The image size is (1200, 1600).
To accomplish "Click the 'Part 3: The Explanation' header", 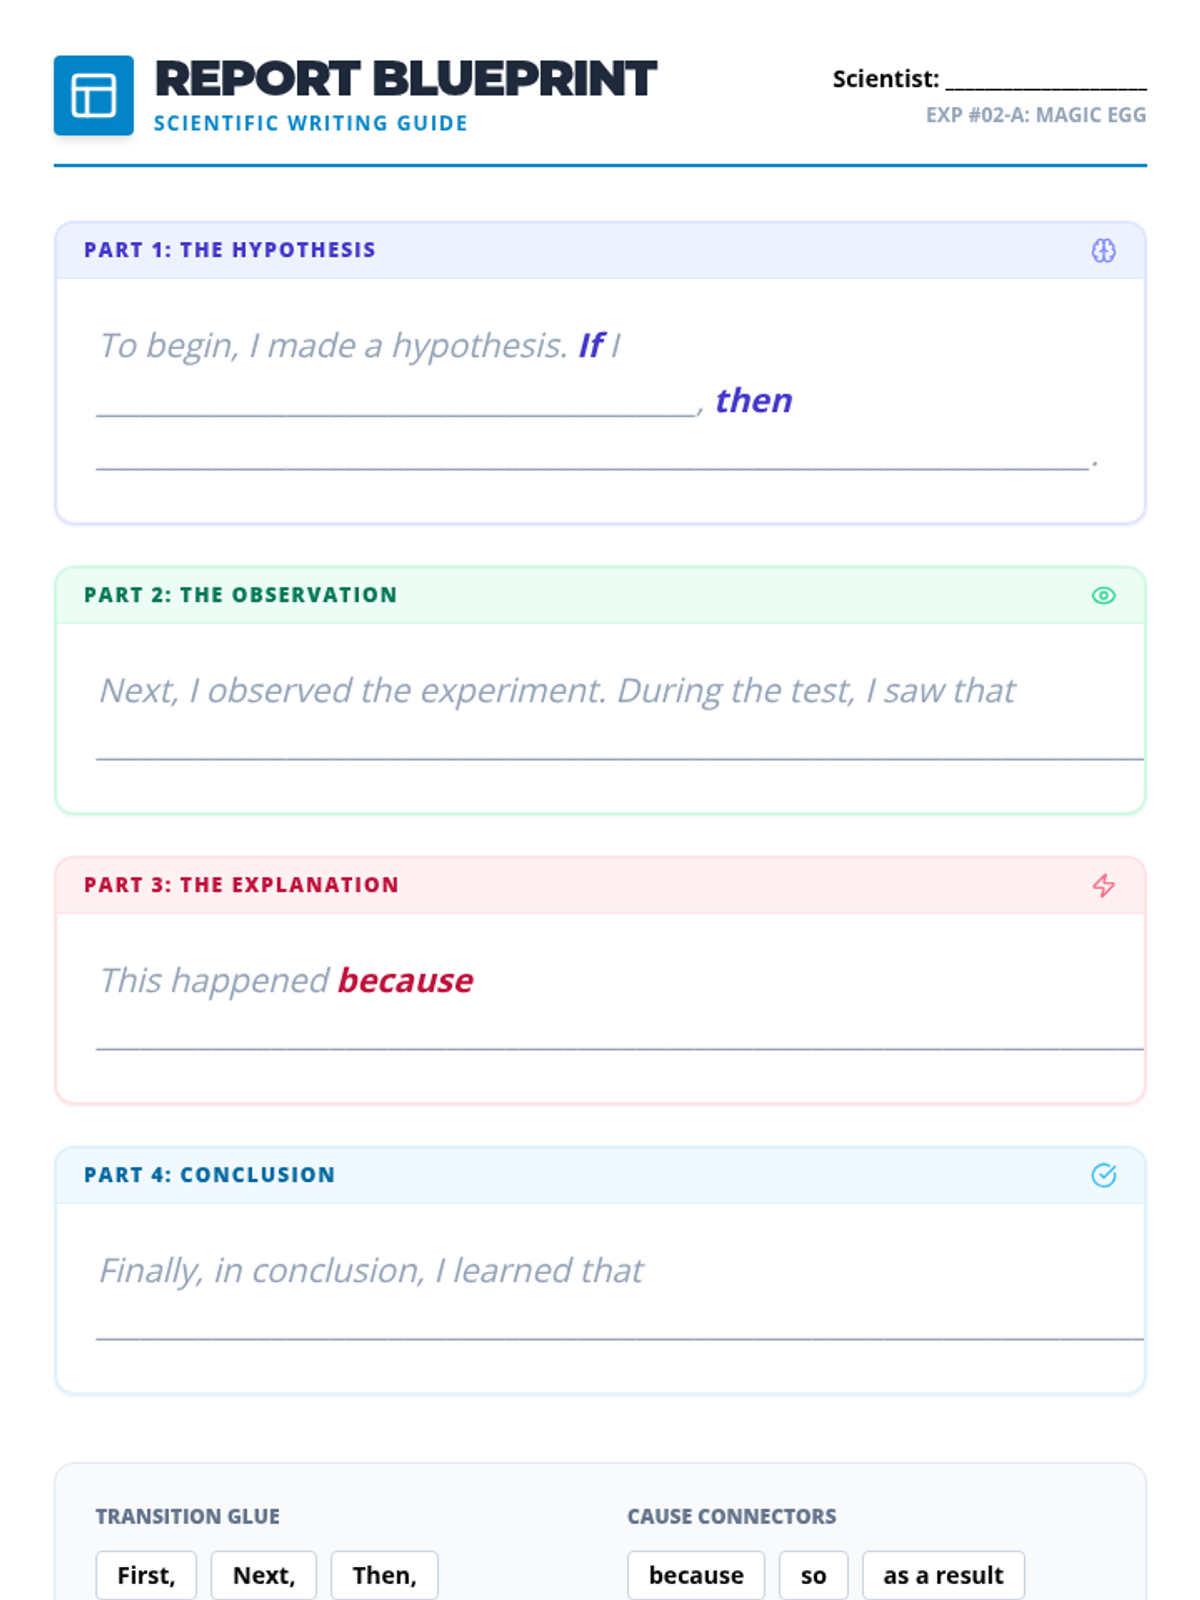I will 241,885.
